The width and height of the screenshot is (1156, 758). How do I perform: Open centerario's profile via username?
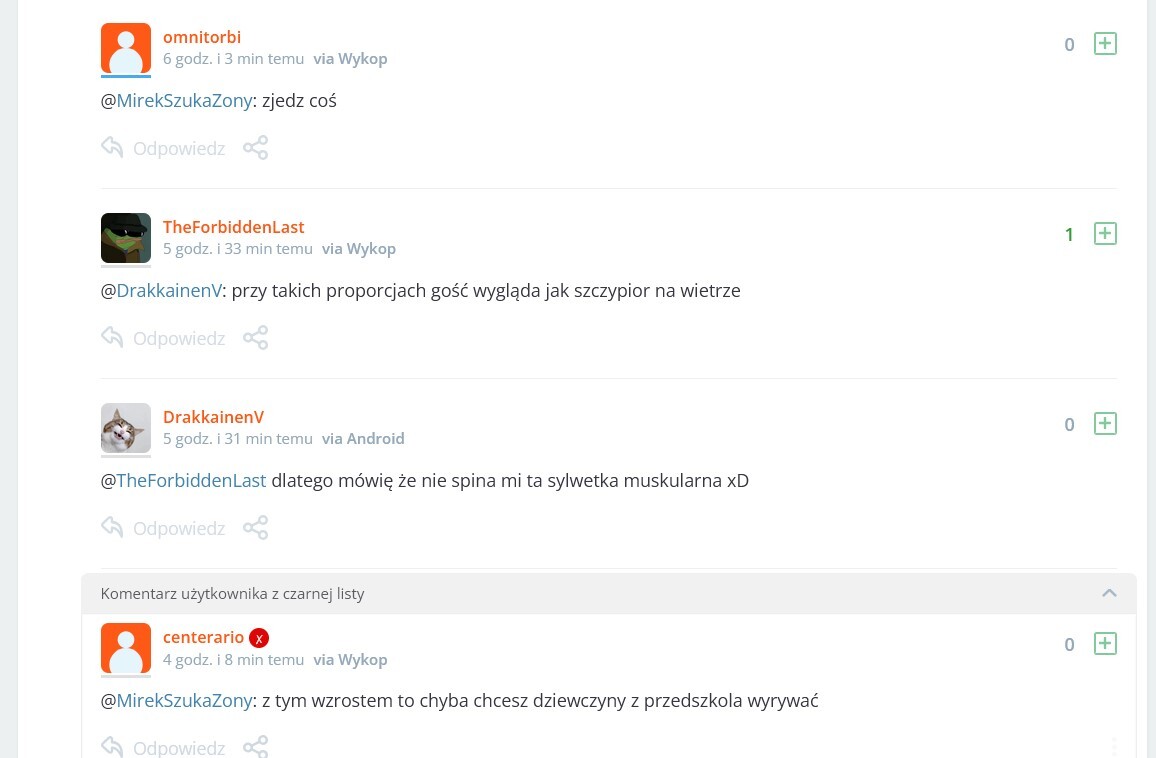click(203, 637)
